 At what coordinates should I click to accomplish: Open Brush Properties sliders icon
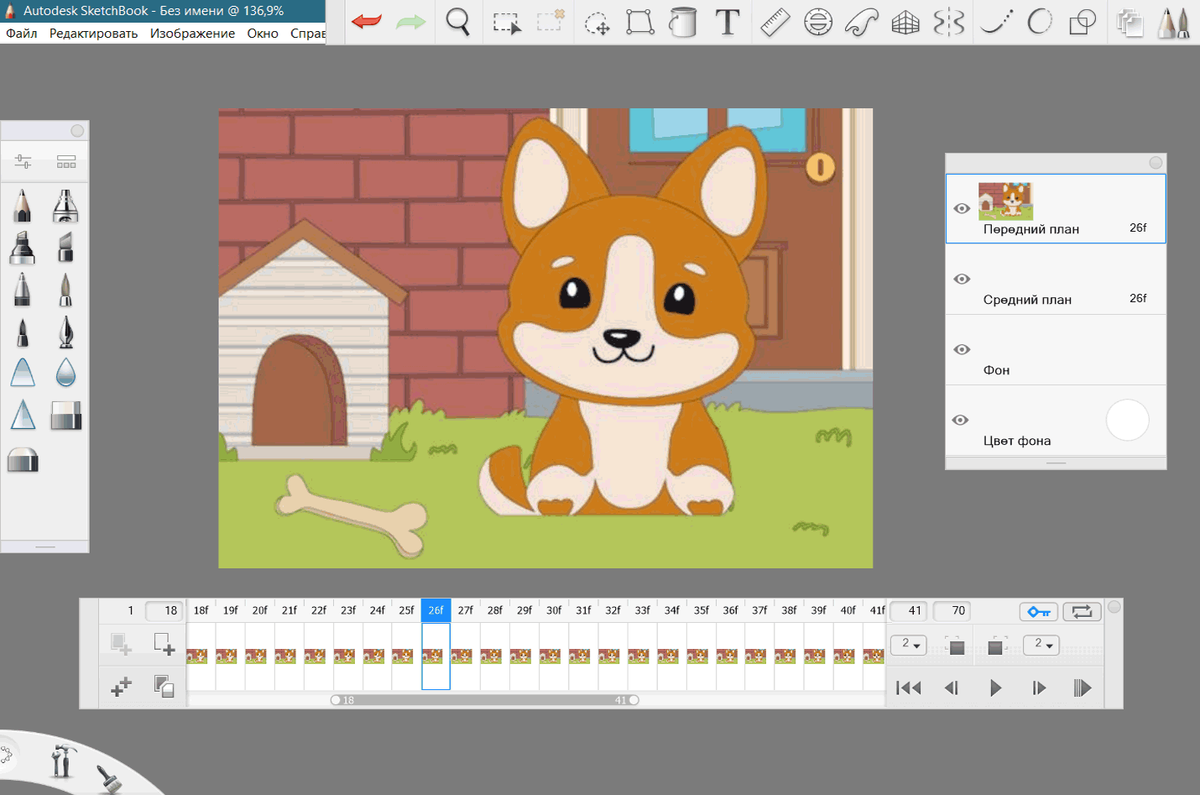point(25,161)
